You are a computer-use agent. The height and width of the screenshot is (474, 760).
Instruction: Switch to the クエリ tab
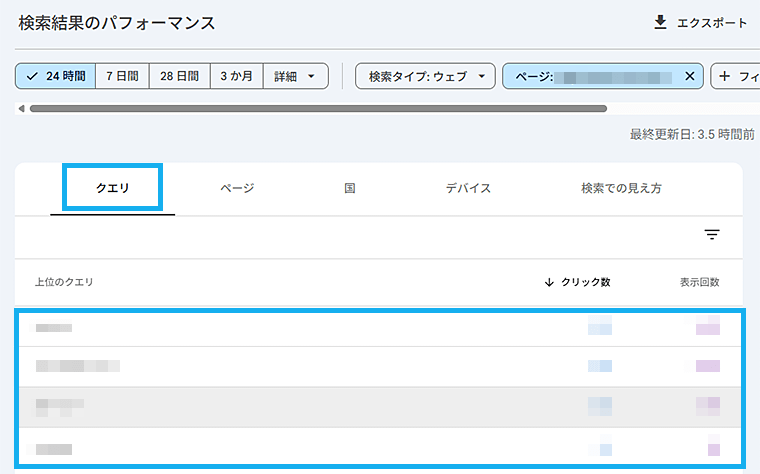coord(112,188)
